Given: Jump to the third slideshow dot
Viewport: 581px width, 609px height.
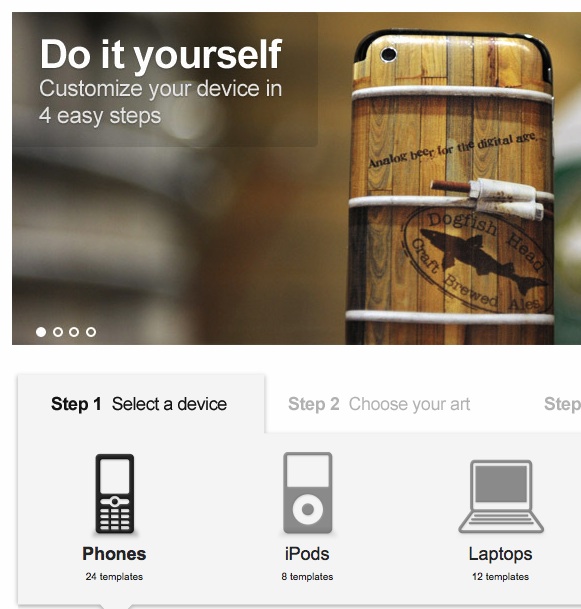Looking at the screenshot, I should coord(74,332).
